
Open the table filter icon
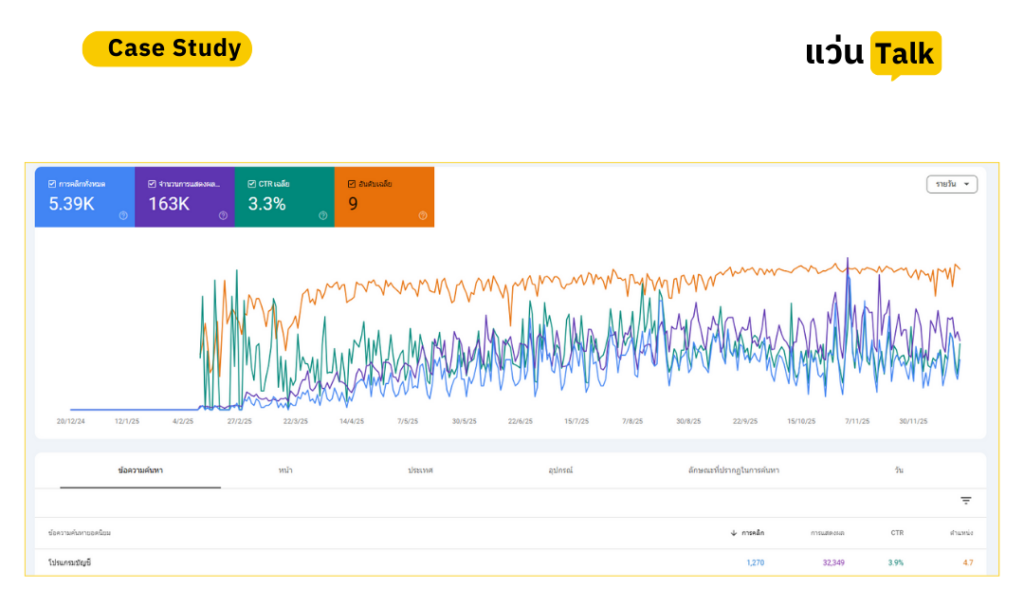(x=966, y=500)
